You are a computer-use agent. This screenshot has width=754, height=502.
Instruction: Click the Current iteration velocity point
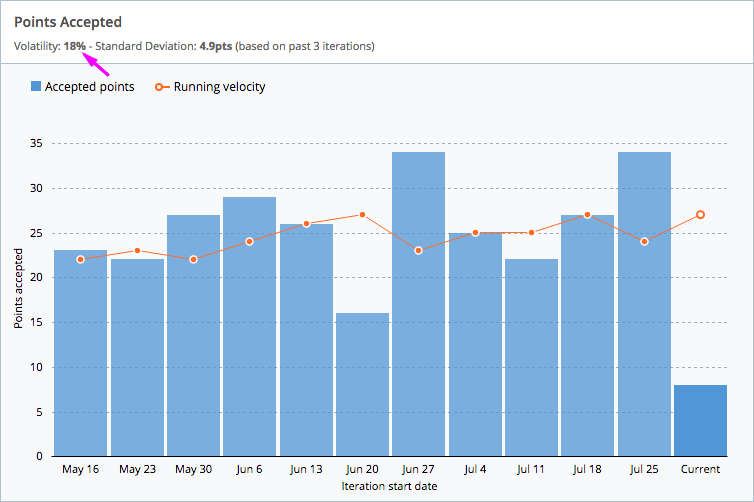point(701,214)
